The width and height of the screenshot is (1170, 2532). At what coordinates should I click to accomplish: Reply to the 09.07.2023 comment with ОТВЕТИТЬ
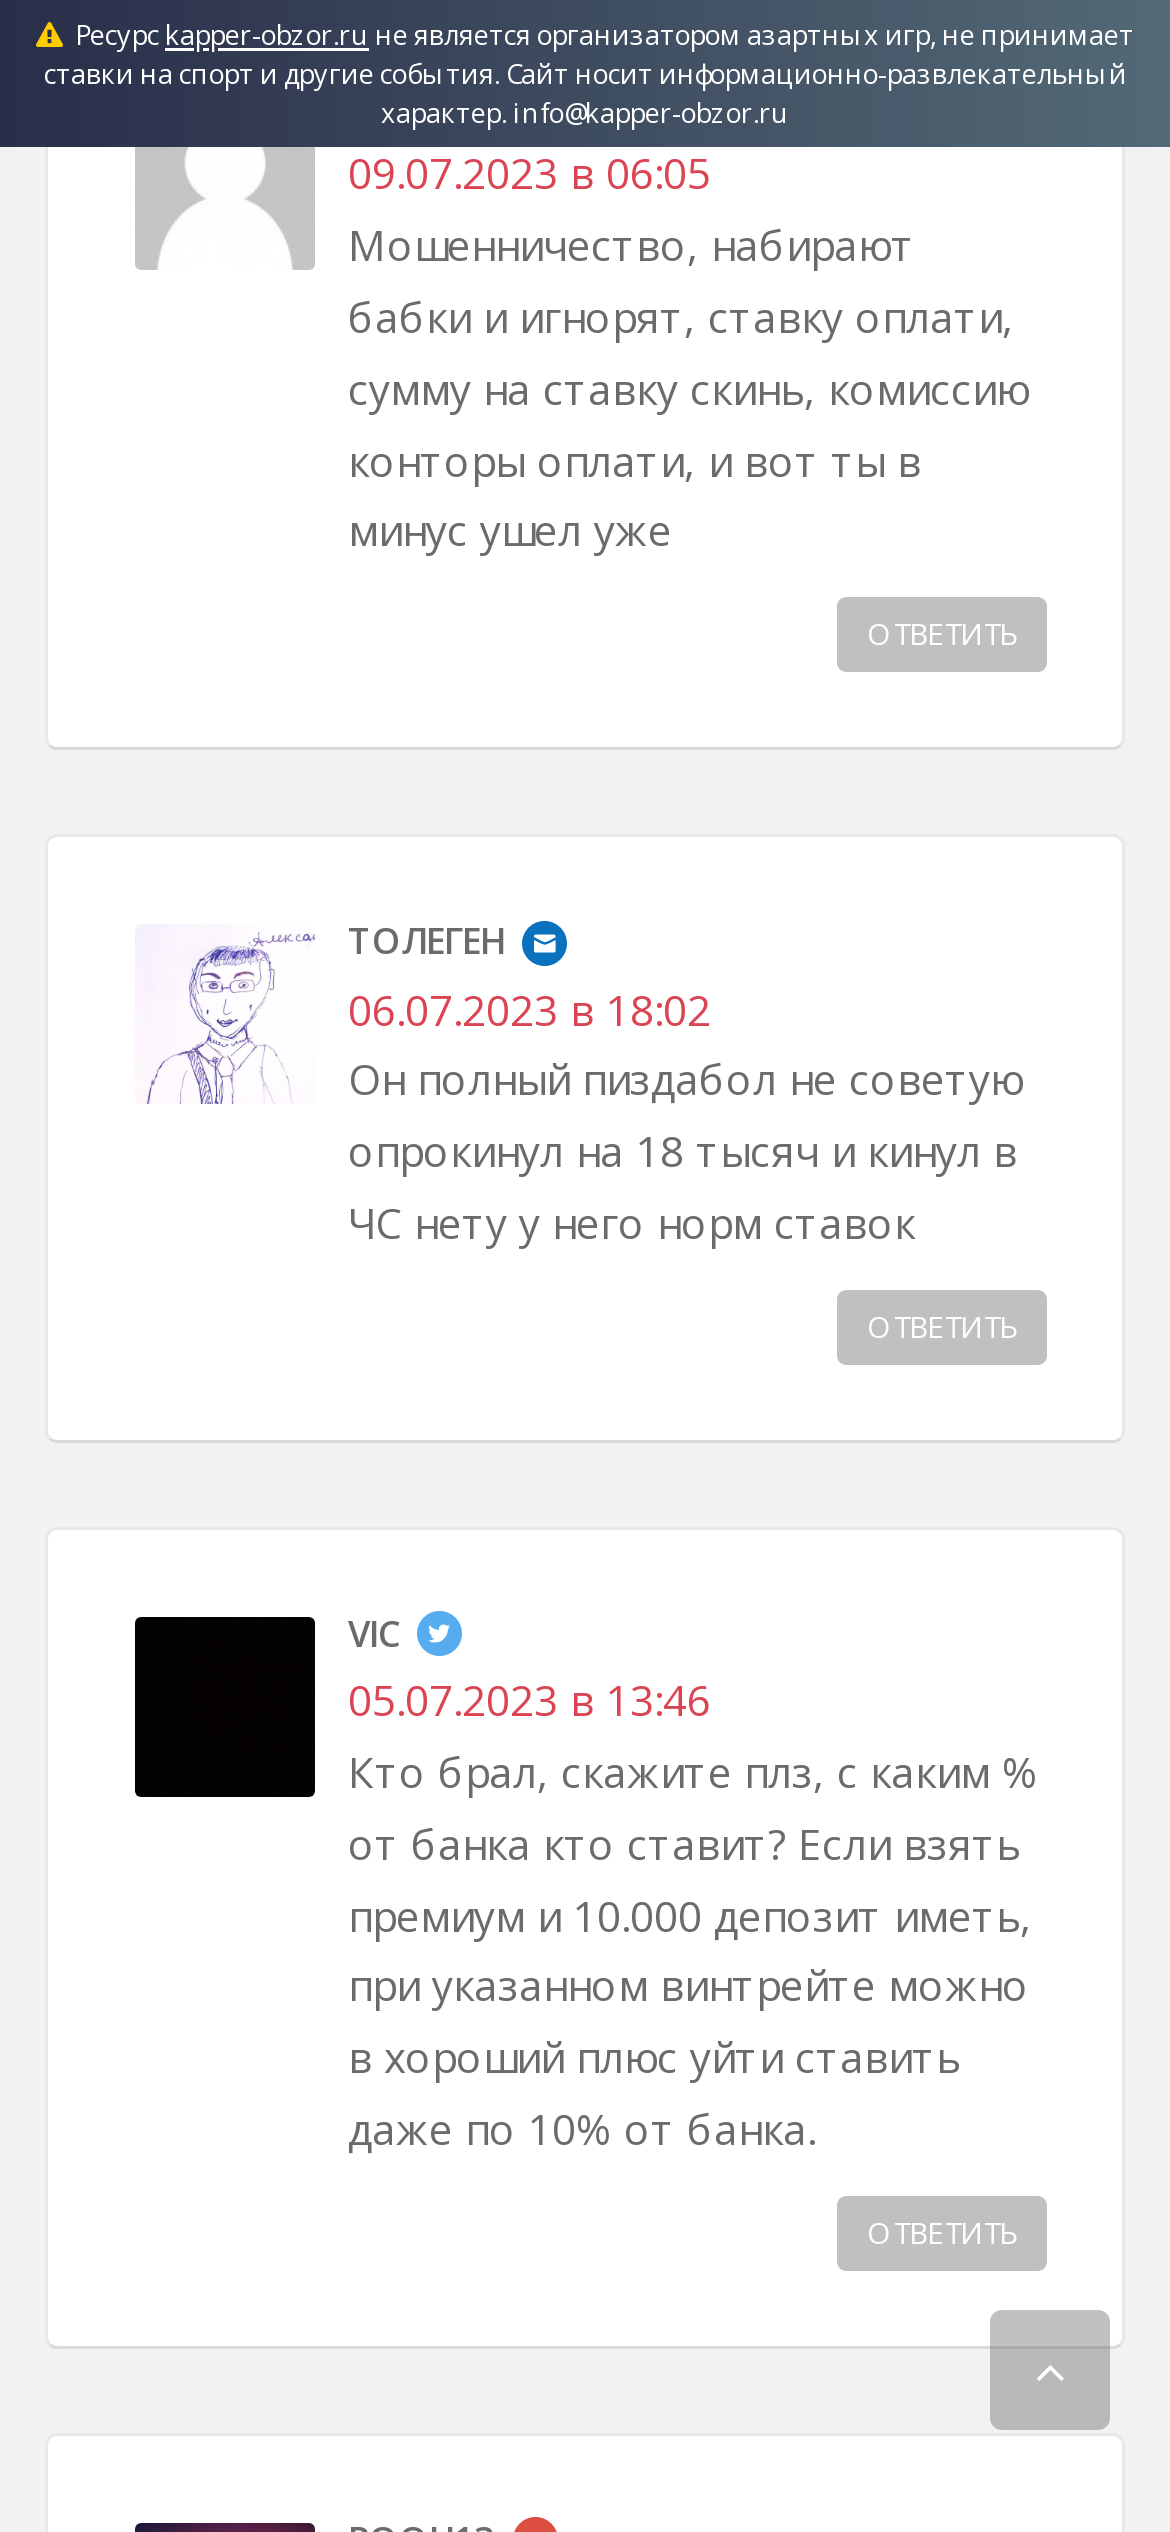[x=942, y=635]
